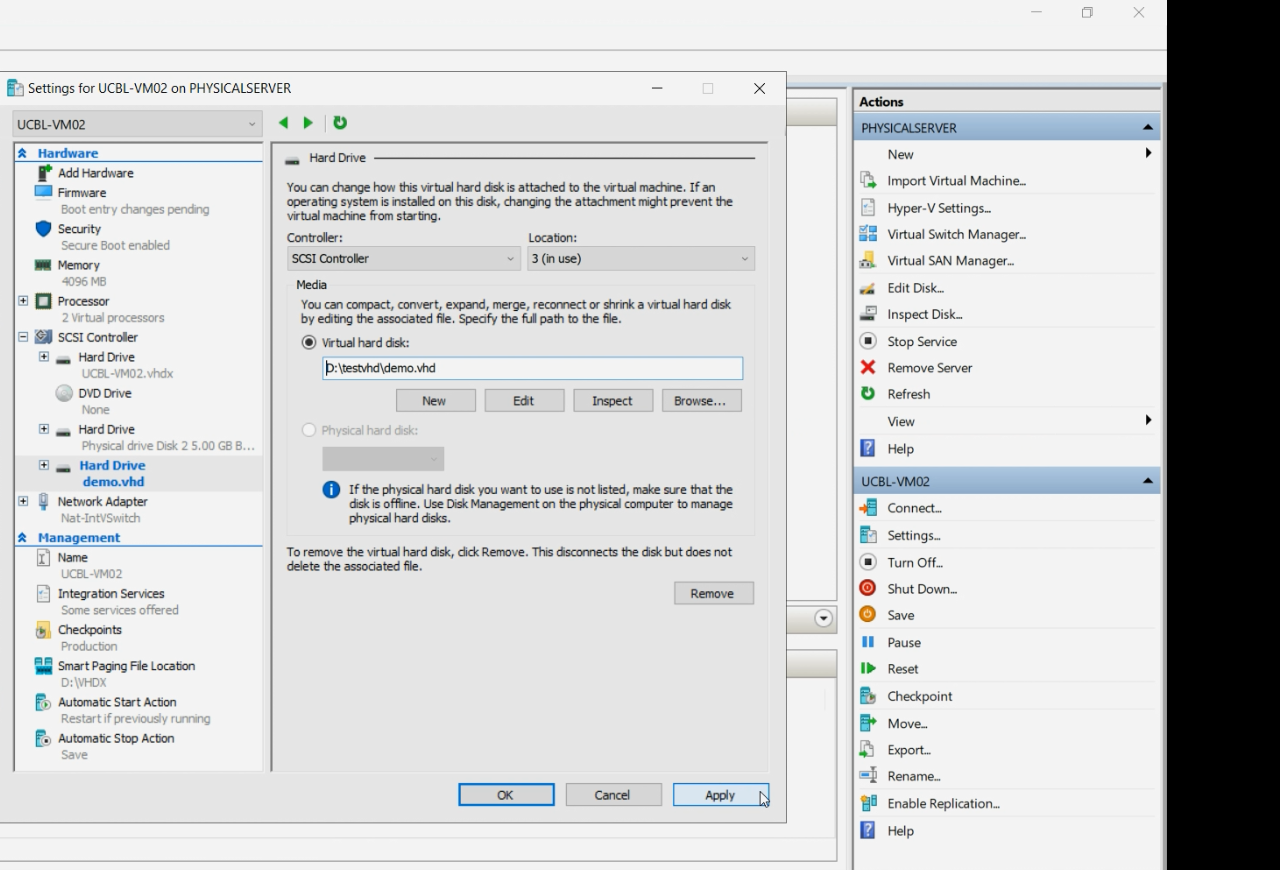Click the Enable Replication icon
The image size is (1280, 870).
tap(868, 803)
